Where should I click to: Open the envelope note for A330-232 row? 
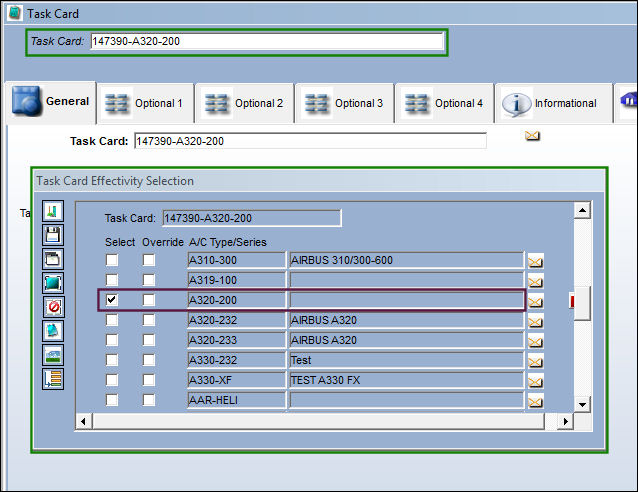click(535, 361)
